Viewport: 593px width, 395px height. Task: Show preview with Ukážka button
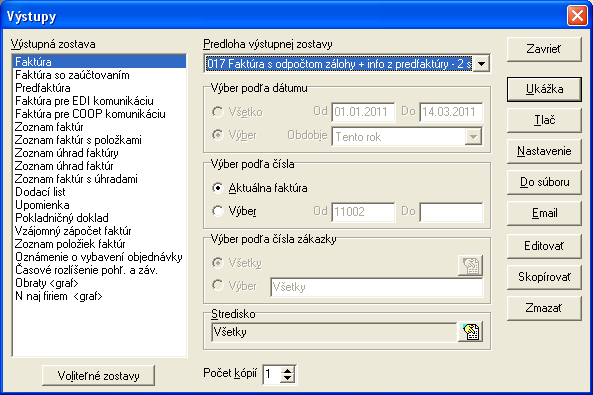point(544,89)
